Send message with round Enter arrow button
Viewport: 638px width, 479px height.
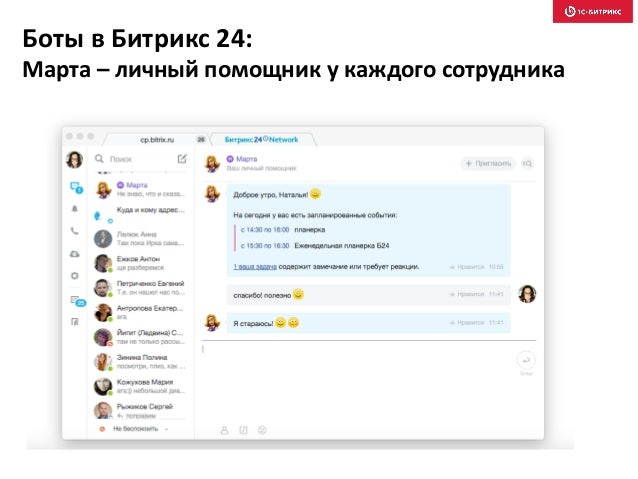526,360
